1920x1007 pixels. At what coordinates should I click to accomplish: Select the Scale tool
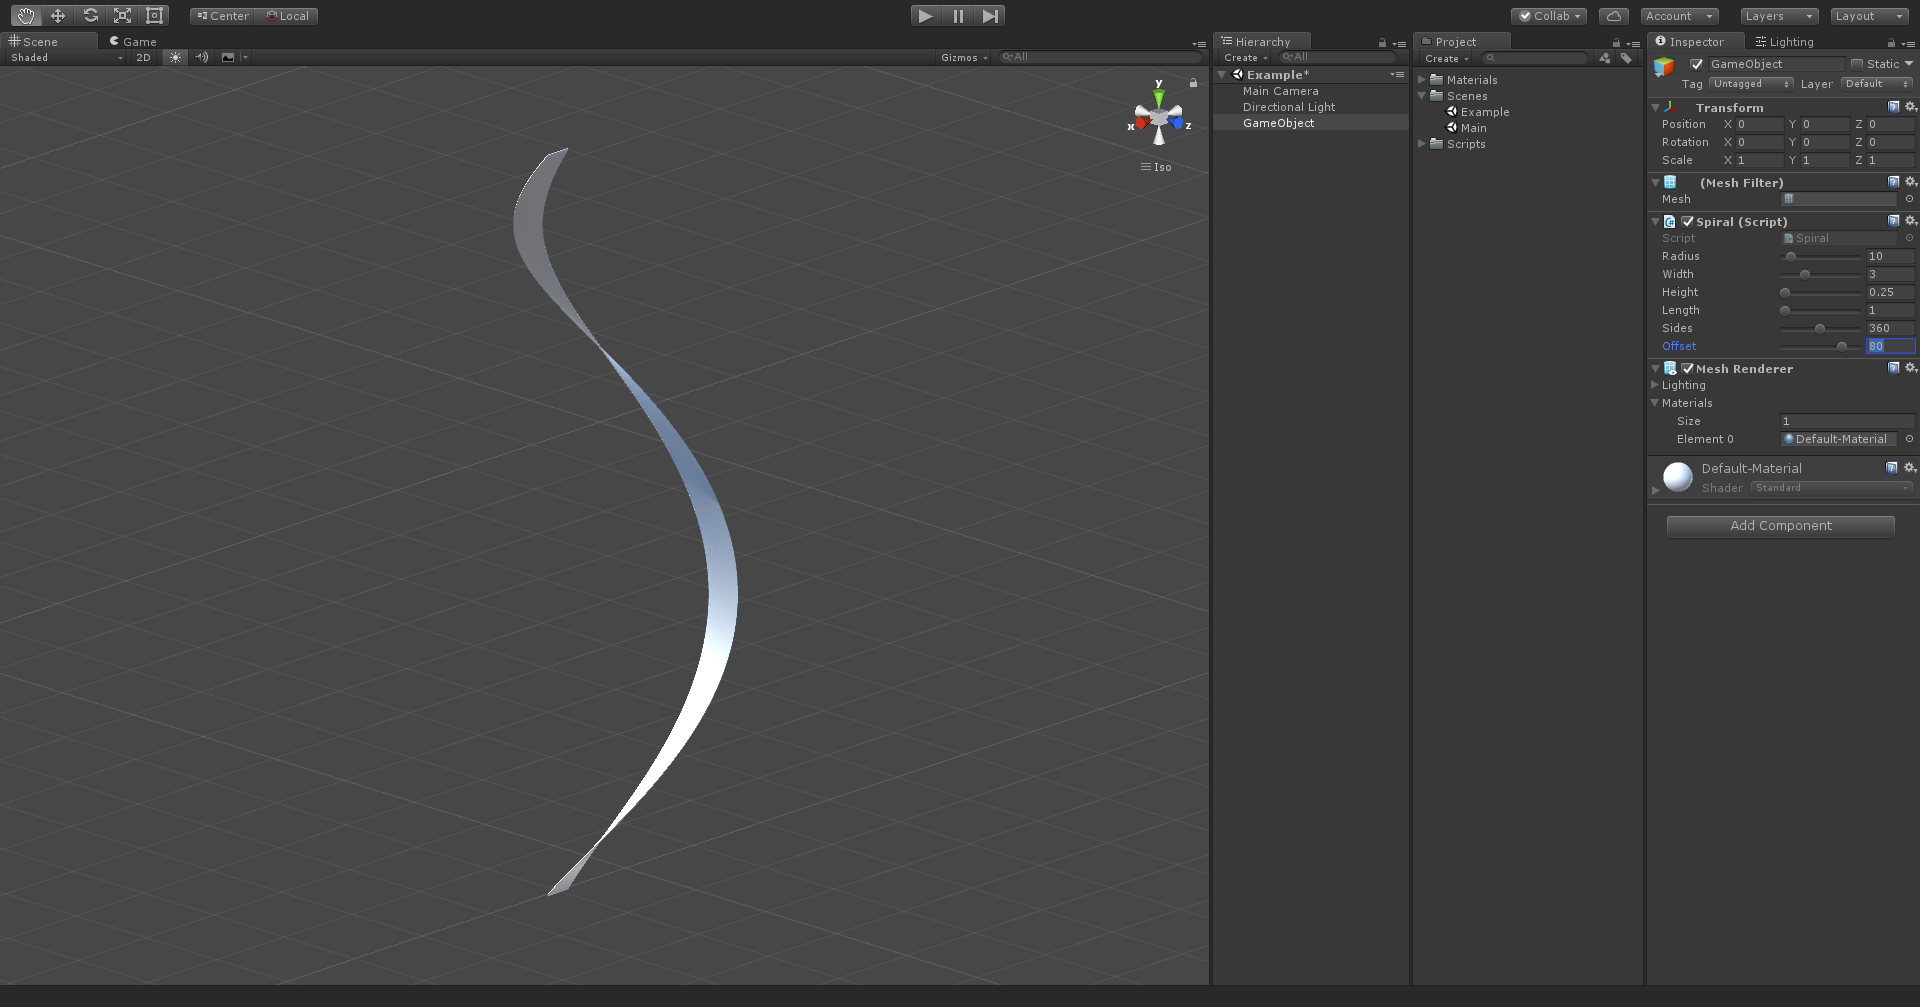pos(122,16)
